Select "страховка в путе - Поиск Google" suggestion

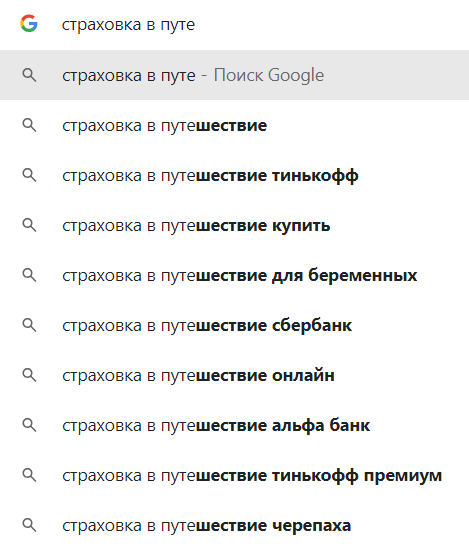click(x=234, y=75)
